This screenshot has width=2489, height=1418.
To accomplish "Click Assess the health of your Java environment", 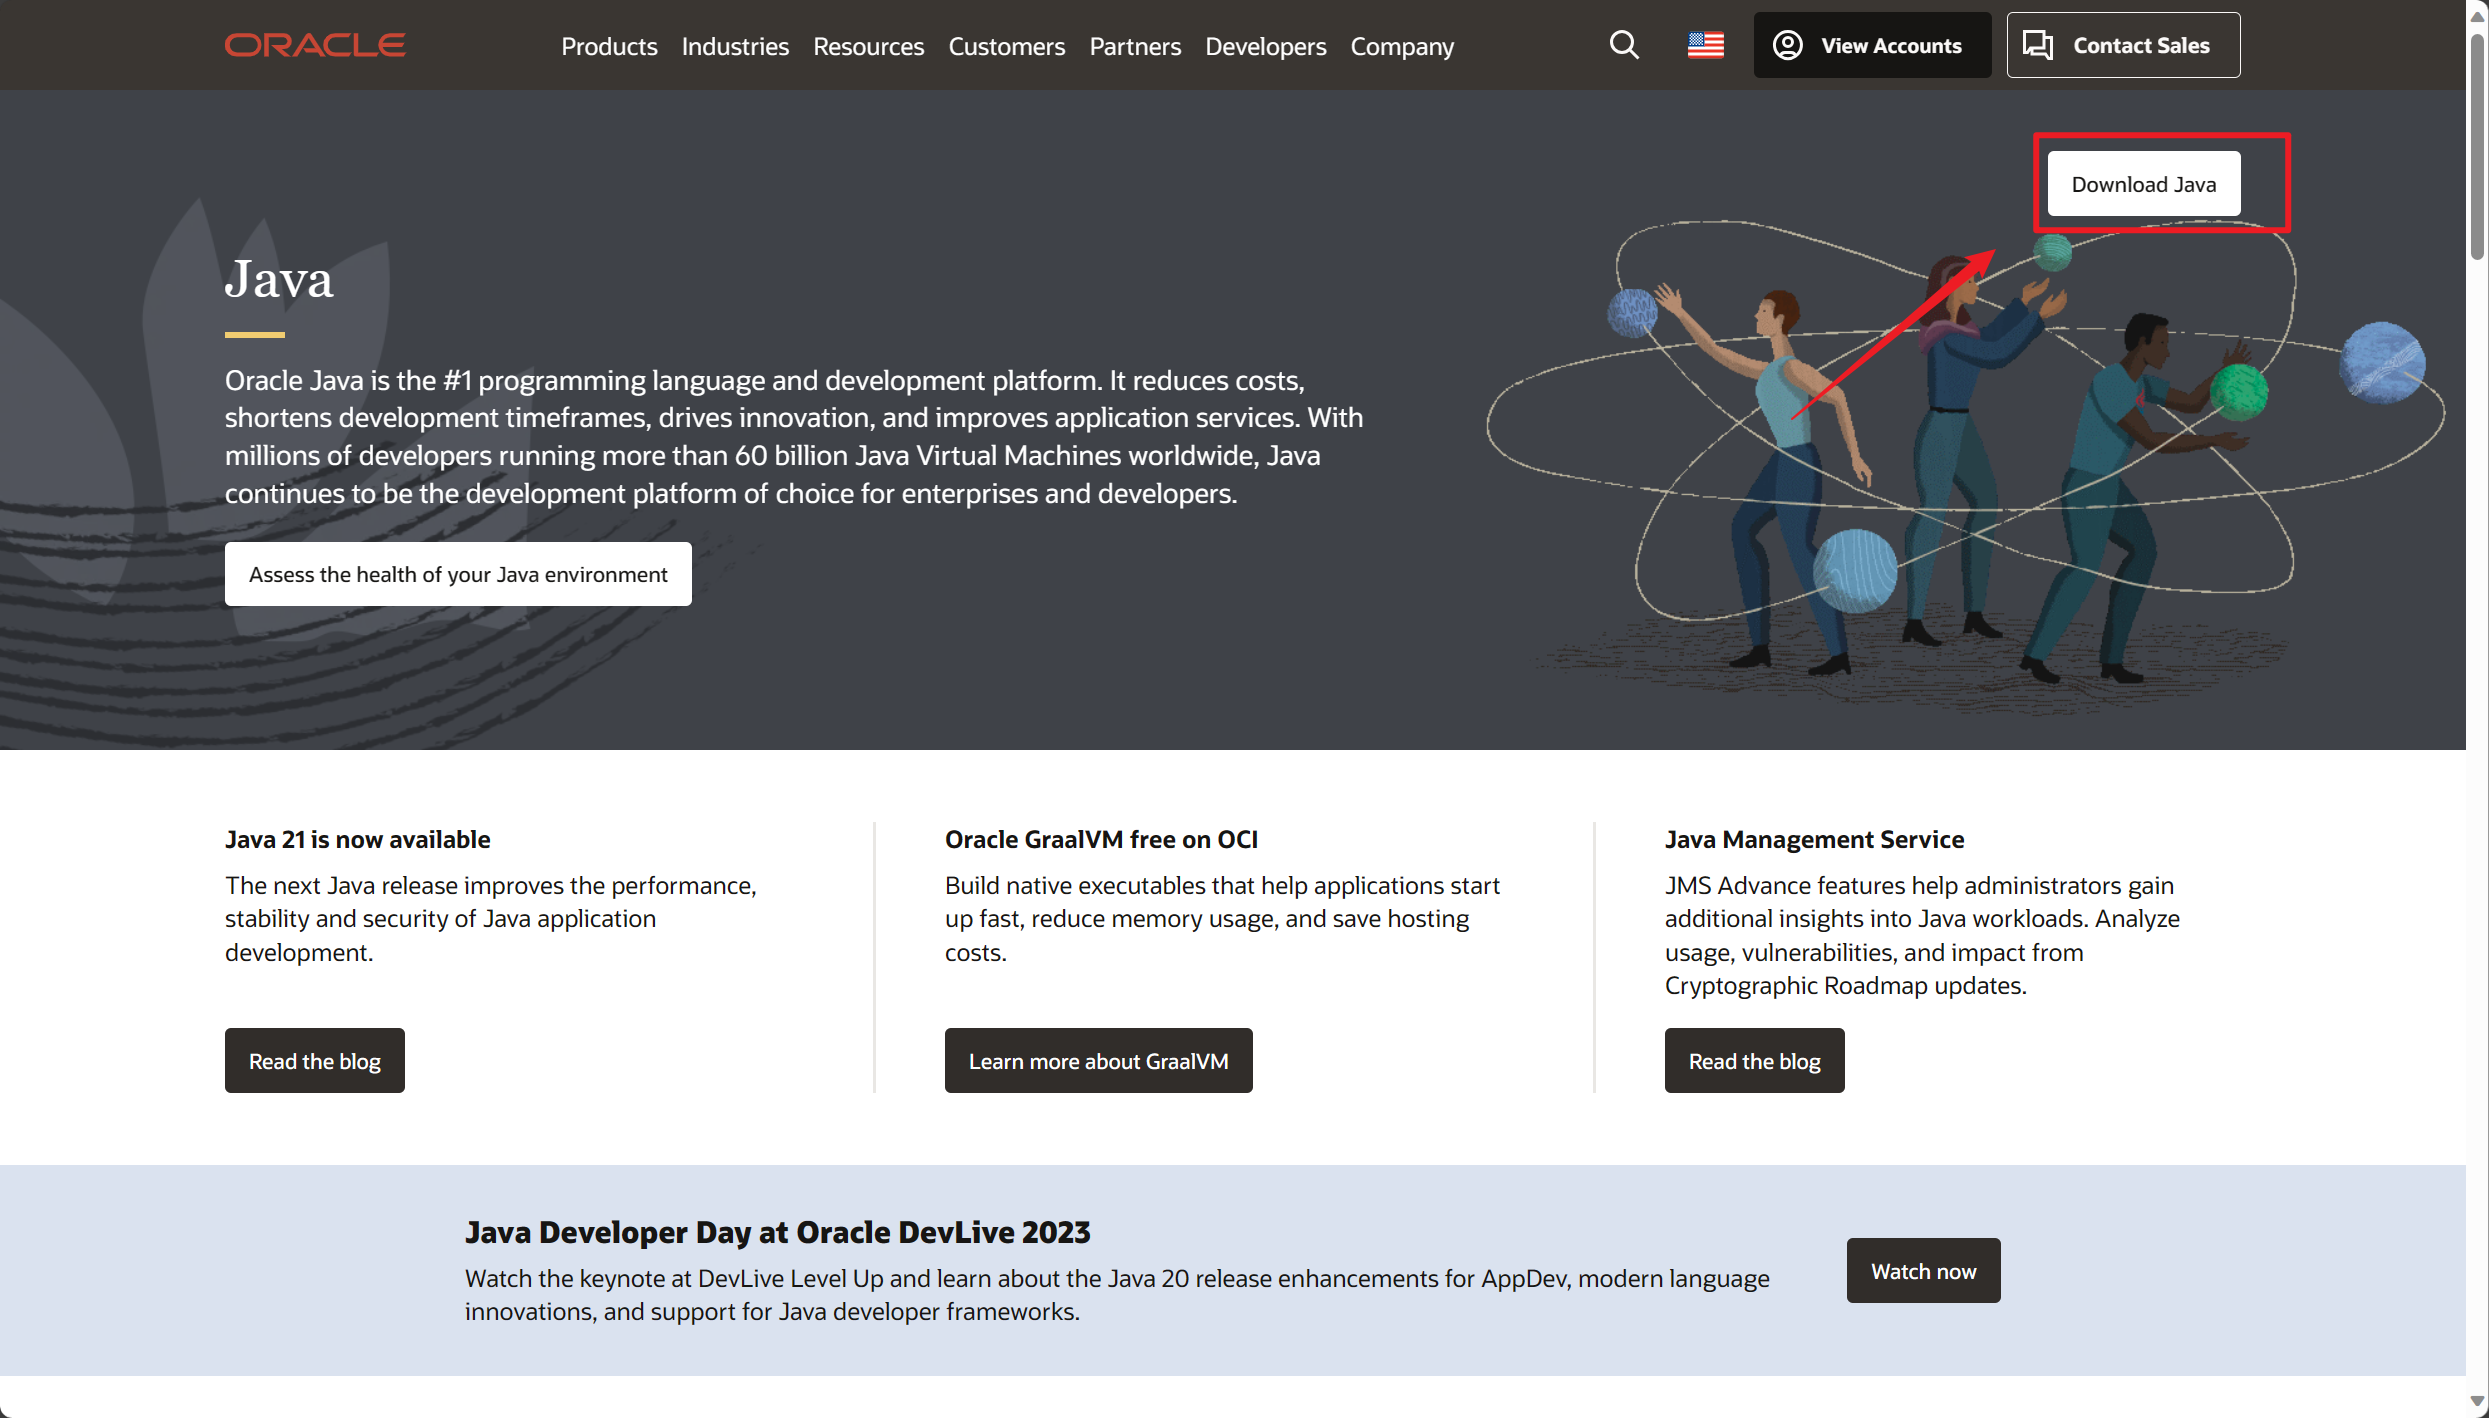I will pyautogui.click(x=458, y=574).
